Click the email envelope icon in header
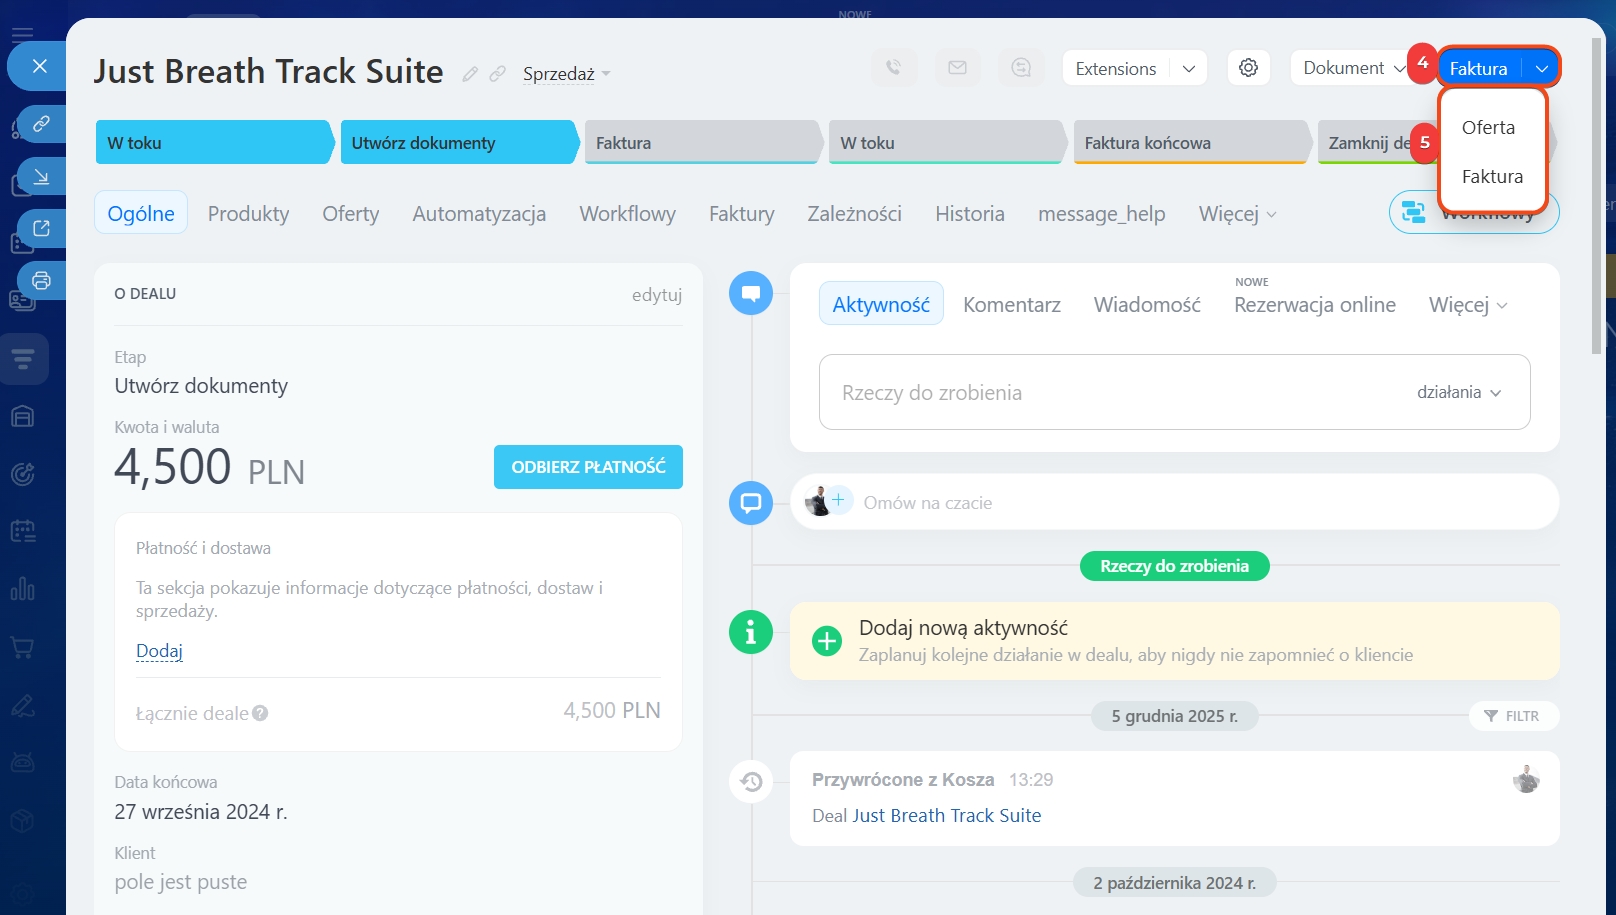The height and width of the screenshot is (915, 1616). pyautogui.click(x=957, y=68)
